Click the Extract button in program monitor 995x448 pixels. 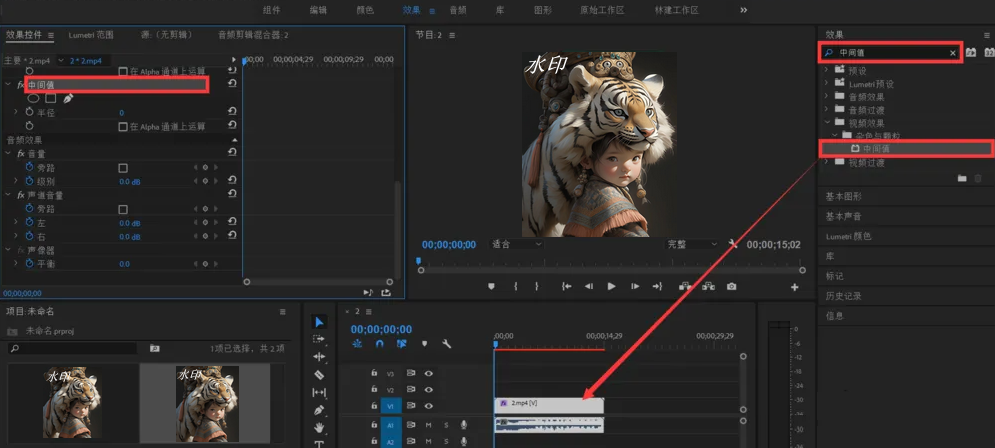pyautogui.click(x=708, y=287)
